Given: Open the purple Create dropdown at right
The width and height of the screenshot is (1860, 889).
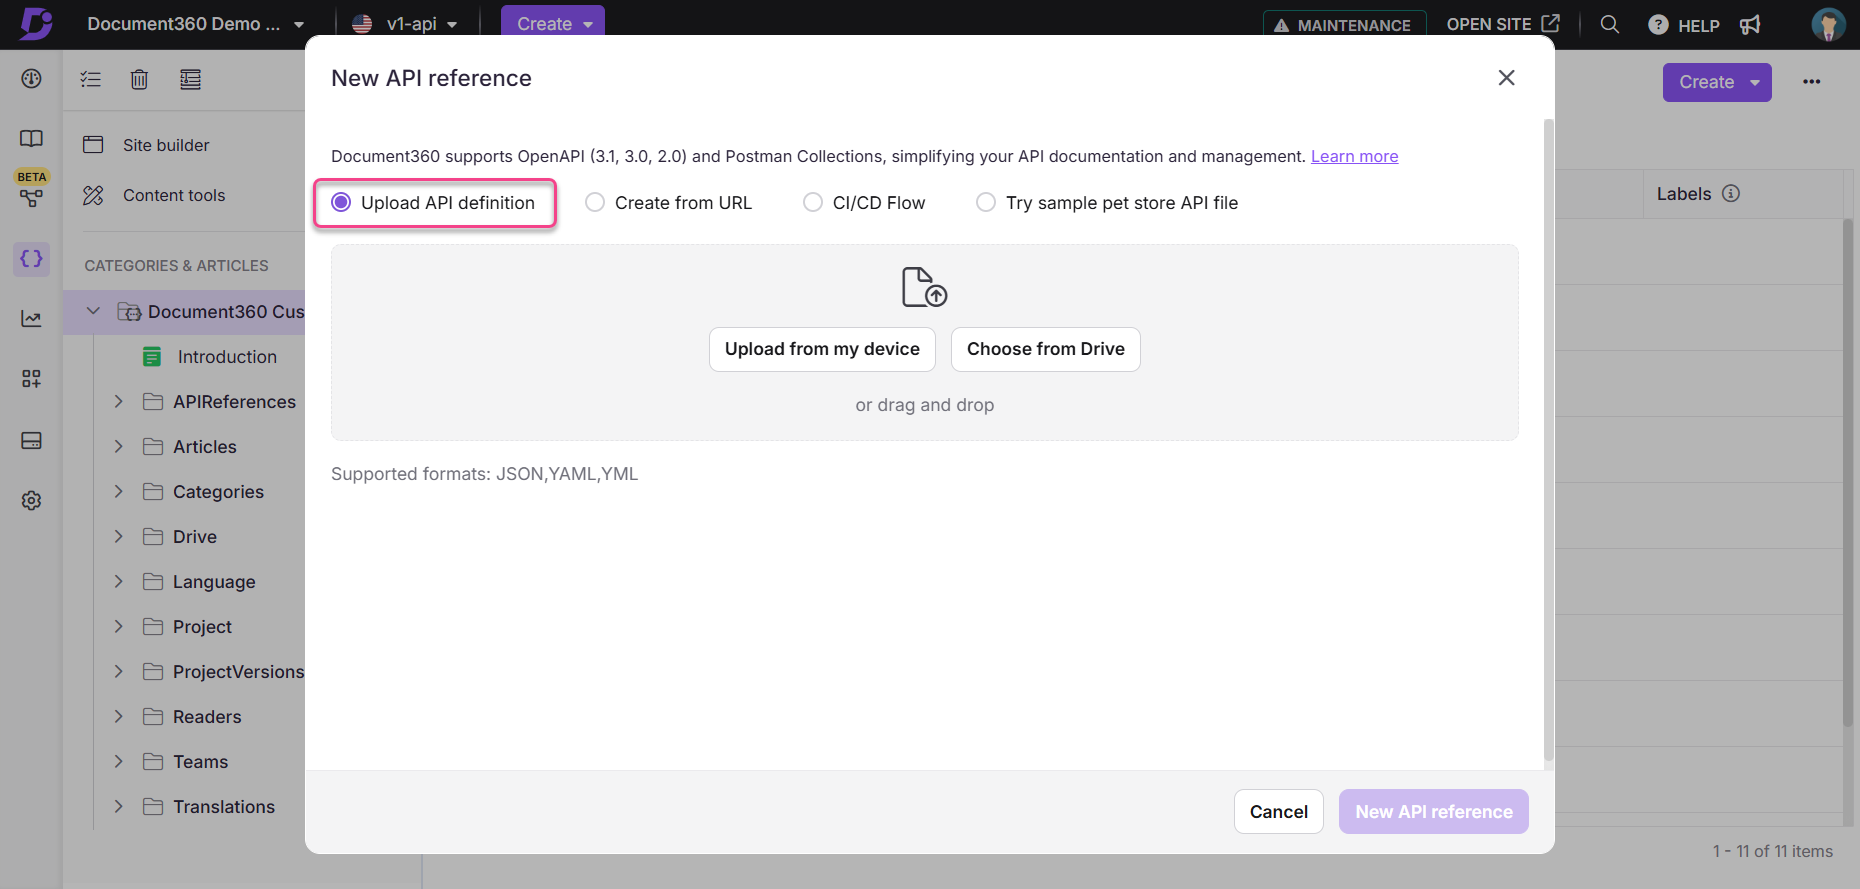Looking at the screenshot, I should tap(1717, 82).
